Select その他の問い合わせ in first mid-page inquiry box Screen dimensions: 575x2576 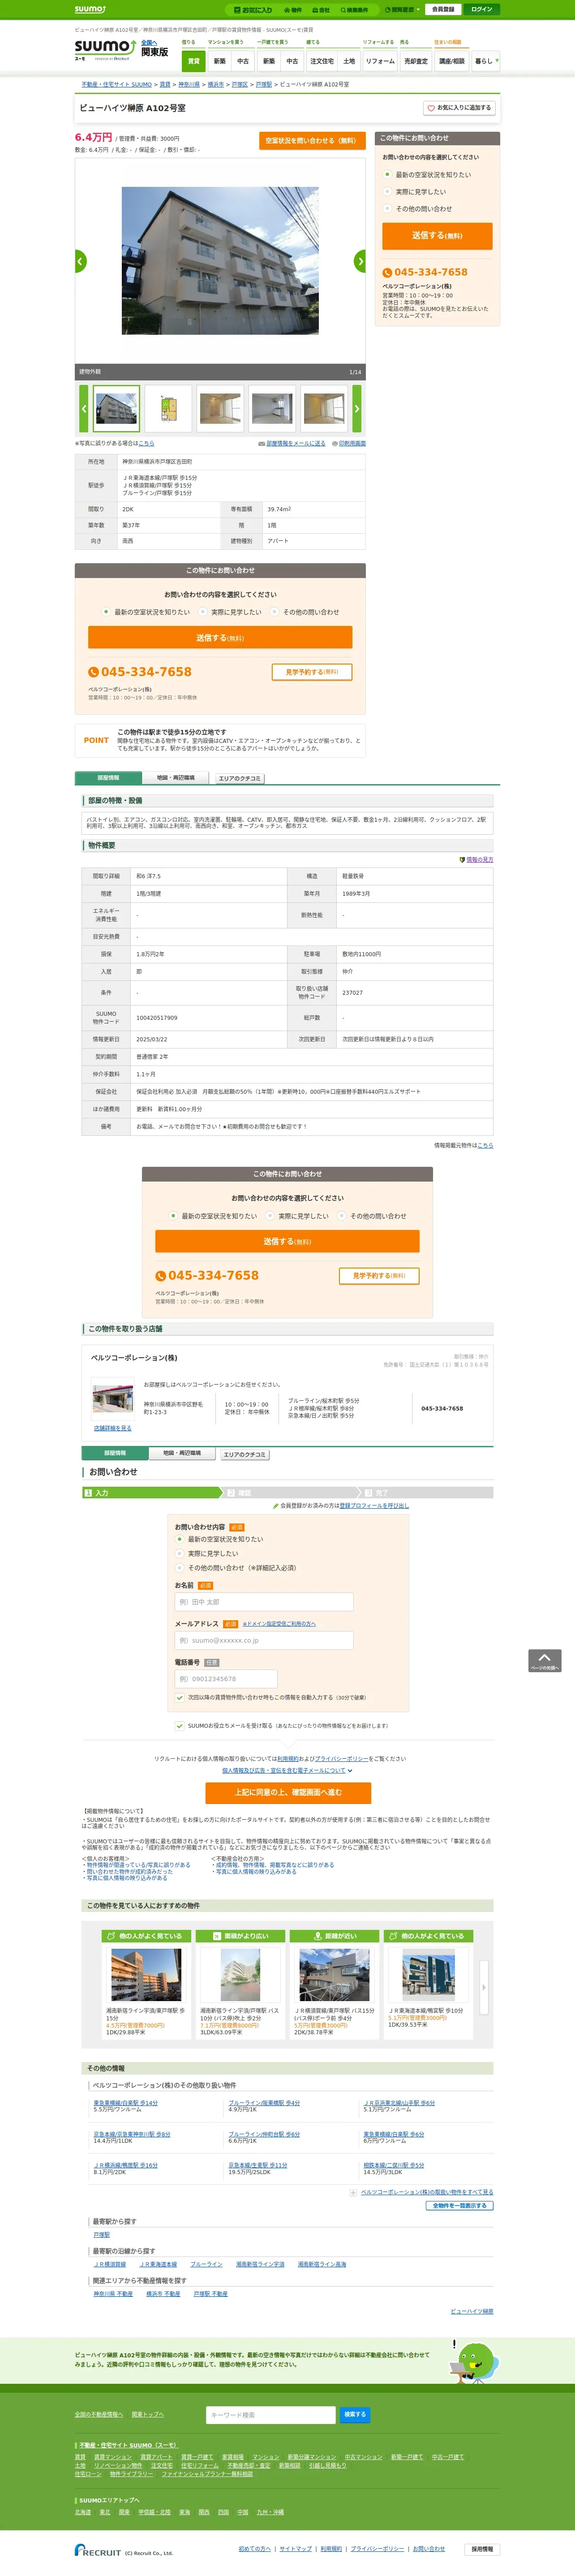click(x=275, y=611)
